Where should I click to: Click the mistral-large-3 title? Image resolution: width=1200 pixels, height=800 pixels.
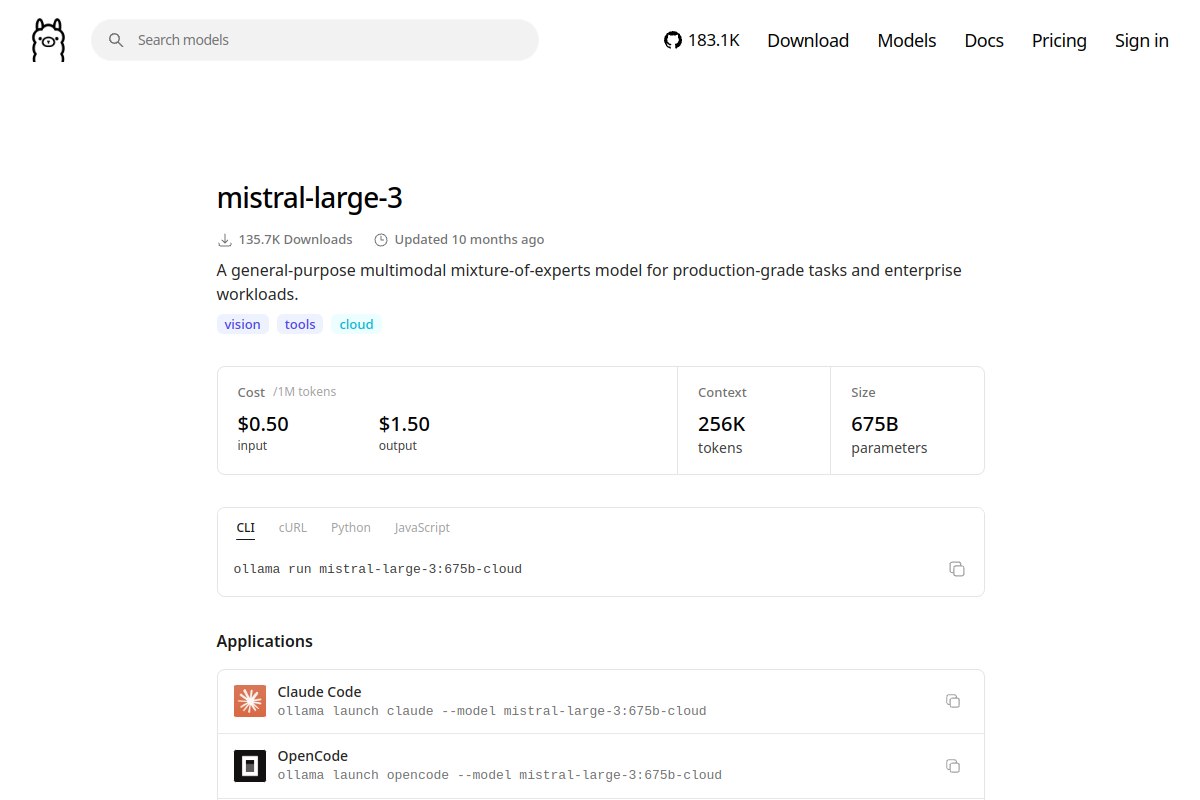pos(310,198)
